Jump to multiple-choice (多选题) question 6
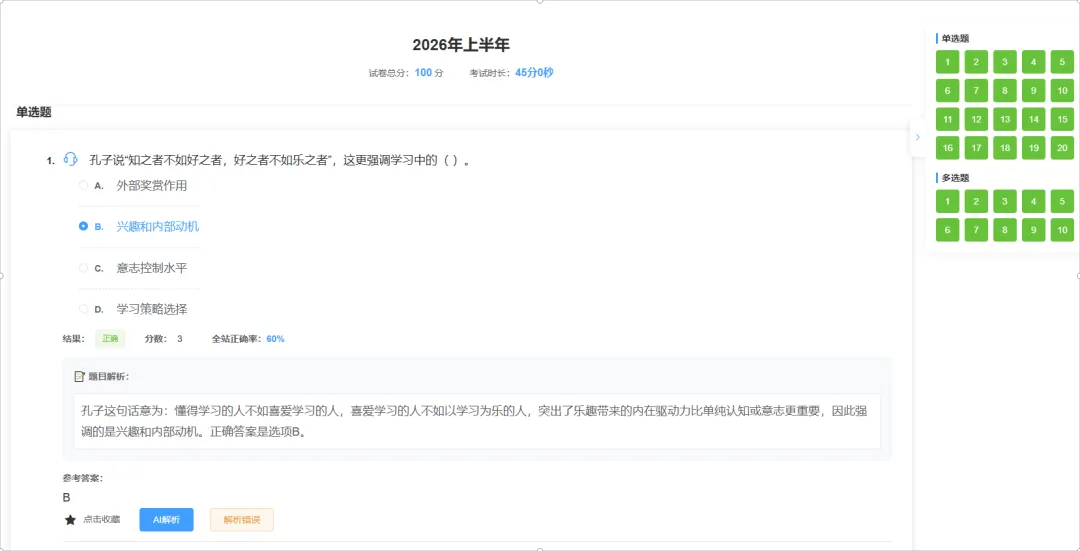1080x551 pixels. point(948,230)
